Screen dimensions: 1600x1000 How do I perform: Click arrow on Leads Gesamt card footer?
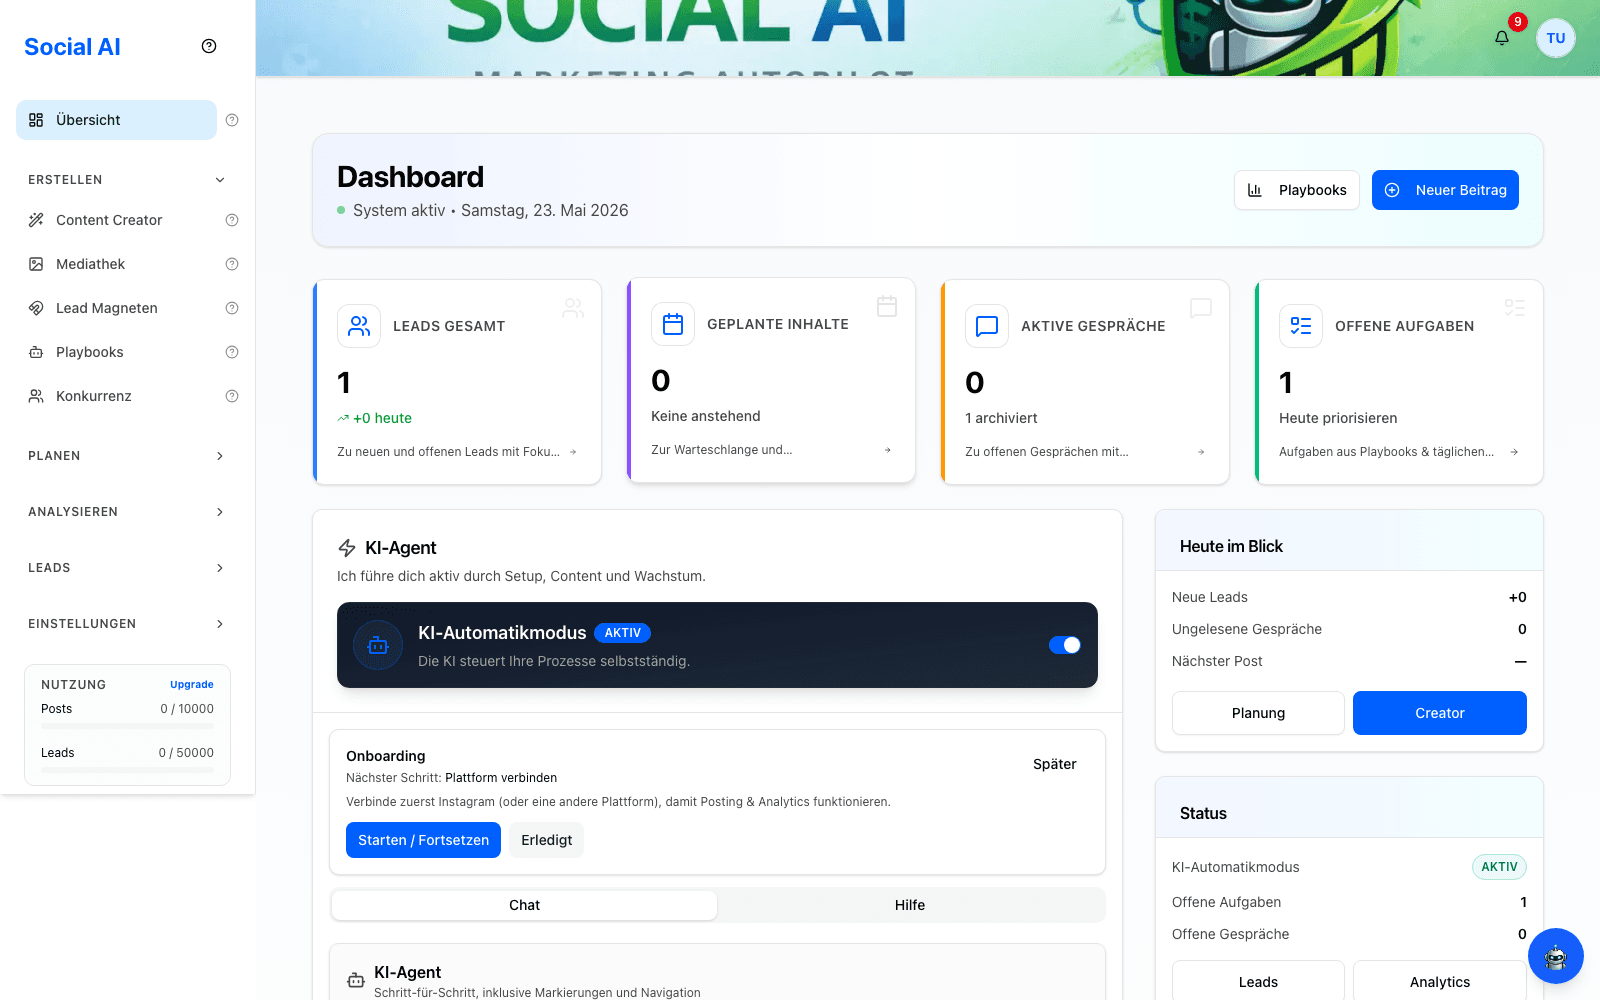pyautogui.click(x=573, y=452)
